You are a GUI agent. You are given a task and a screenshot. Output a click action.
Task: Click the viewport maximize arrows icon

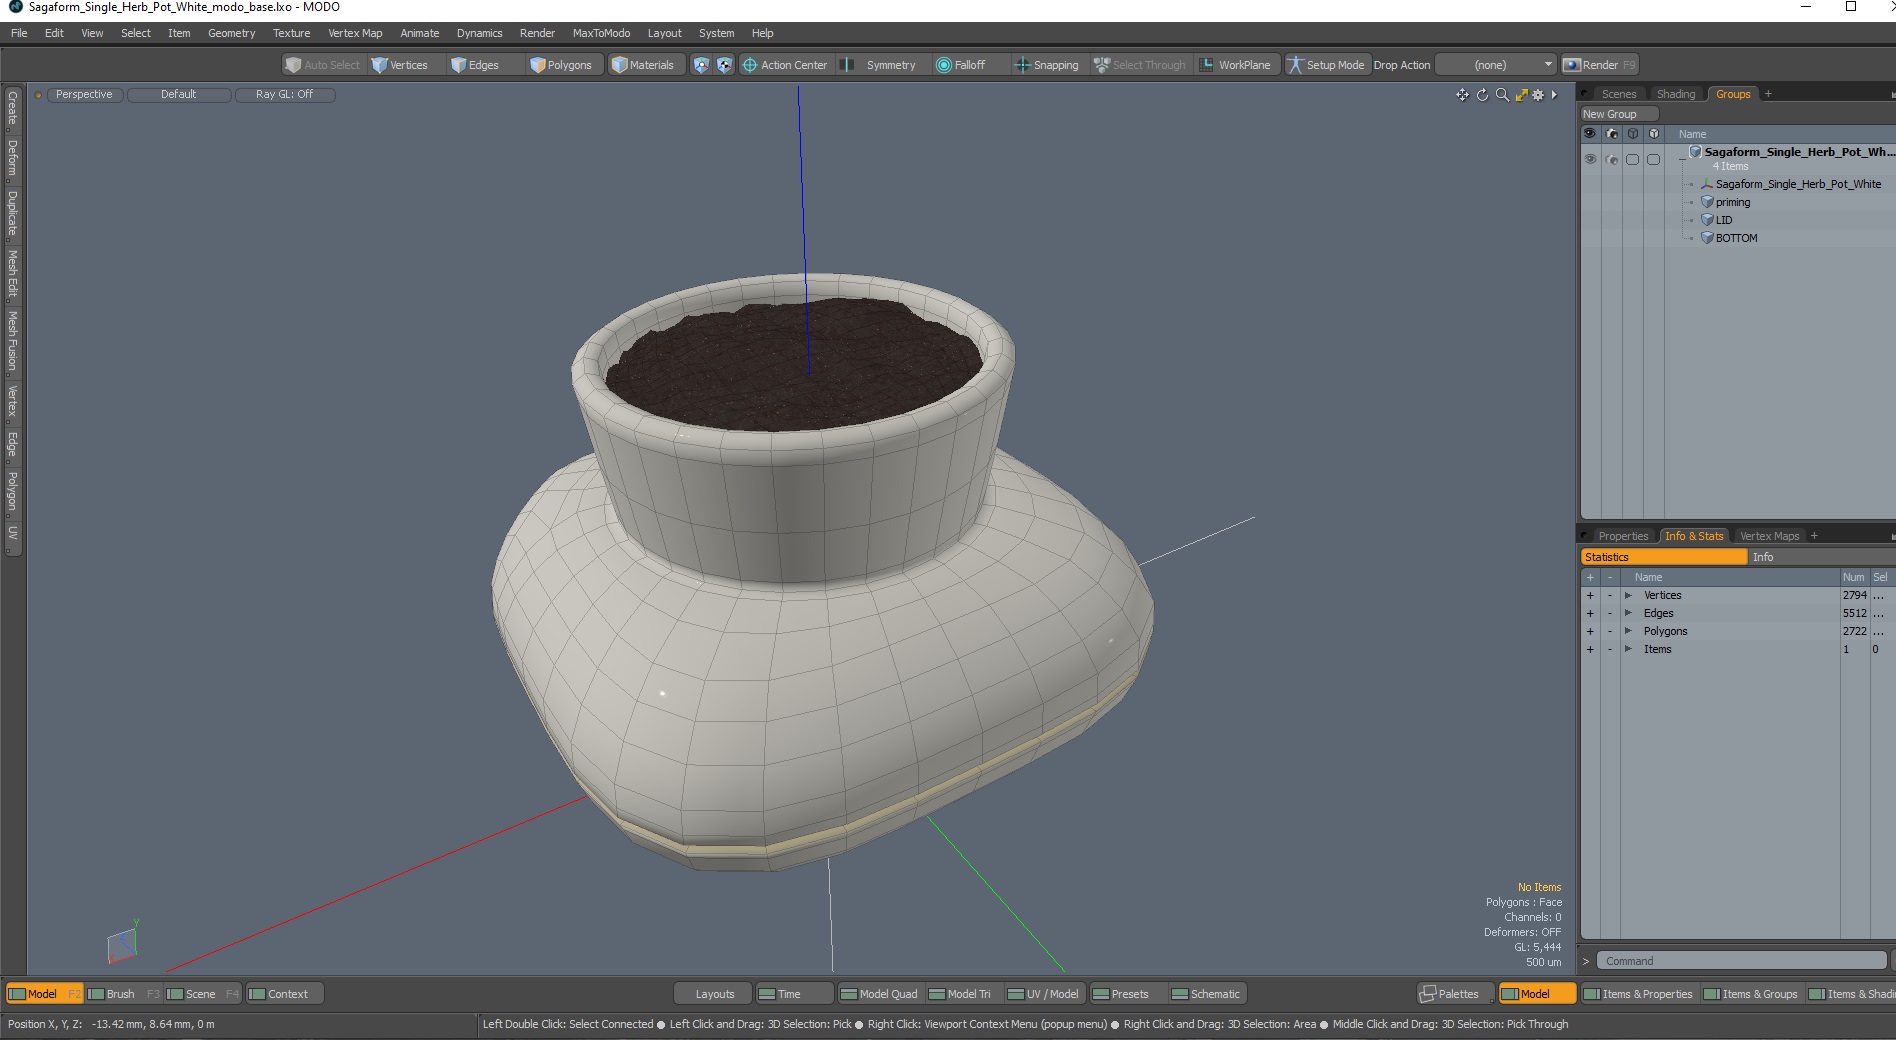click(x=1521, y=95)
